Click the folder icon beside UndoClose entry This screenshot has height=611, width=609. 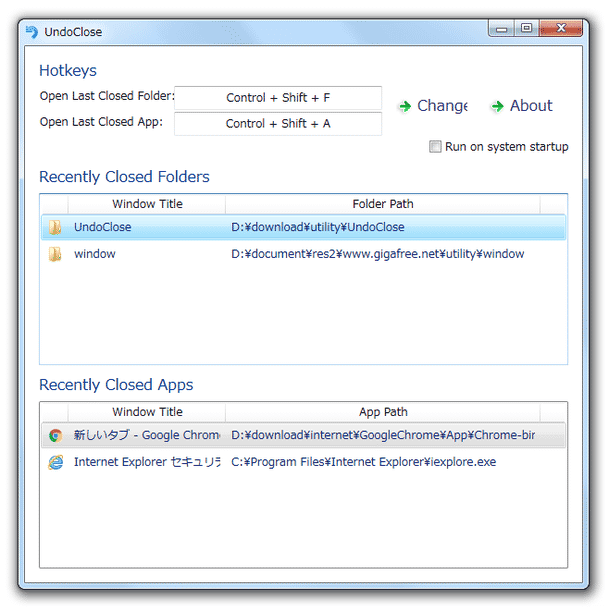55,227
